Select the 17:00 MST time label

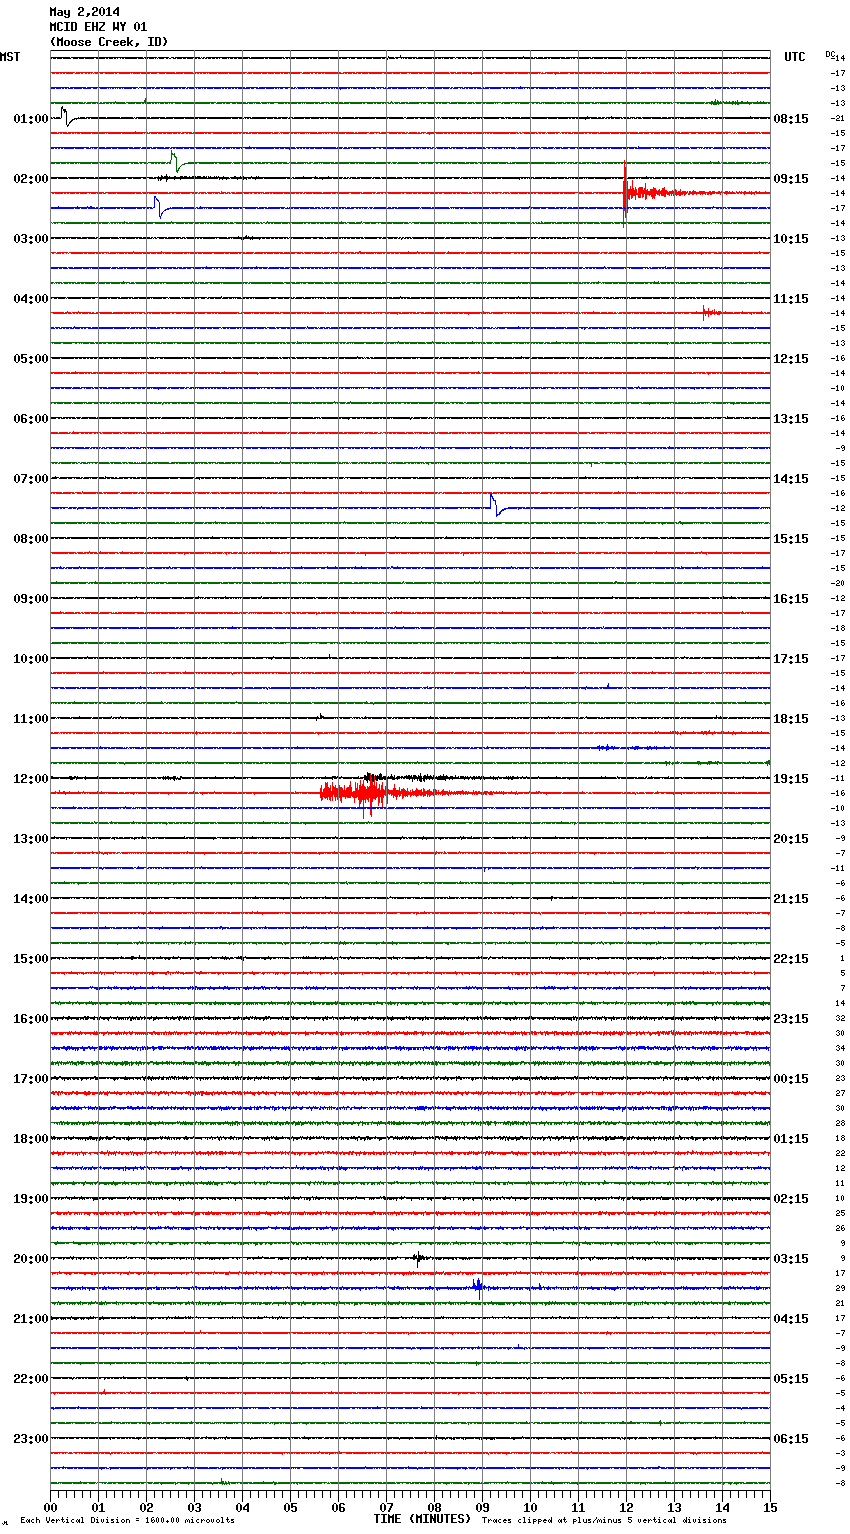click(30, 1078)
